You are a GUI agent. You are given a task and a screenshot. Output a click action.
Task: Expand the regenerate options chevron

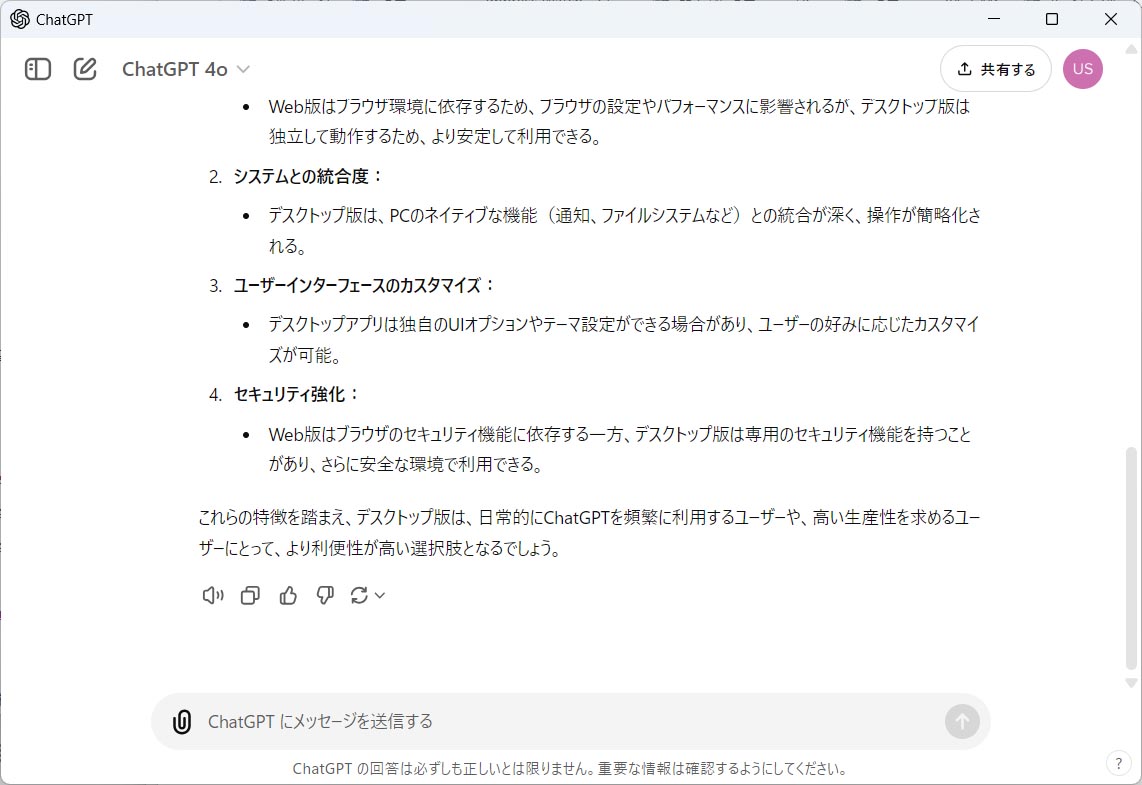pos(379,596)
